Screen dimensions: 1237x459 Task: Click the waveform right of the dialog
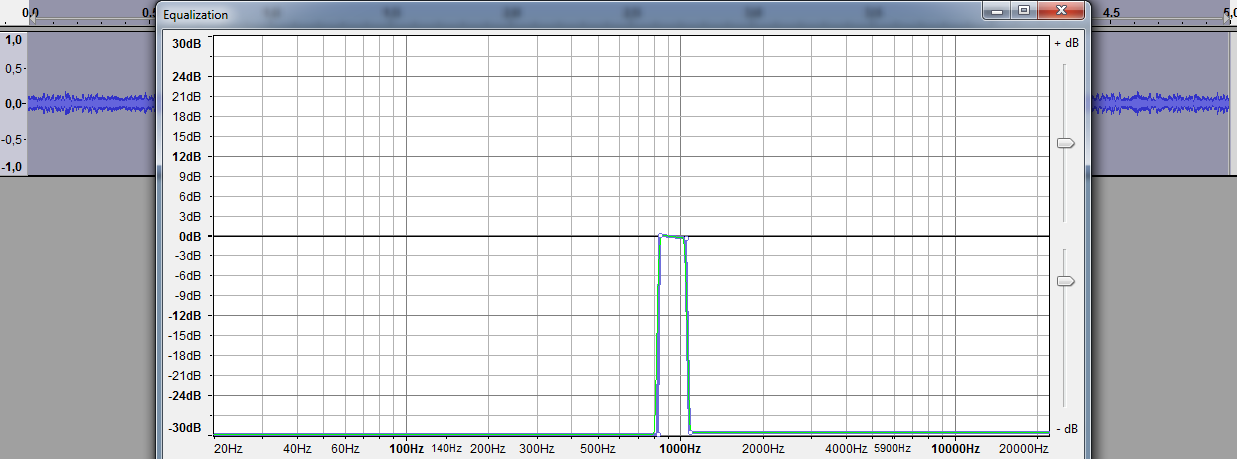[x=1160, y=104]
